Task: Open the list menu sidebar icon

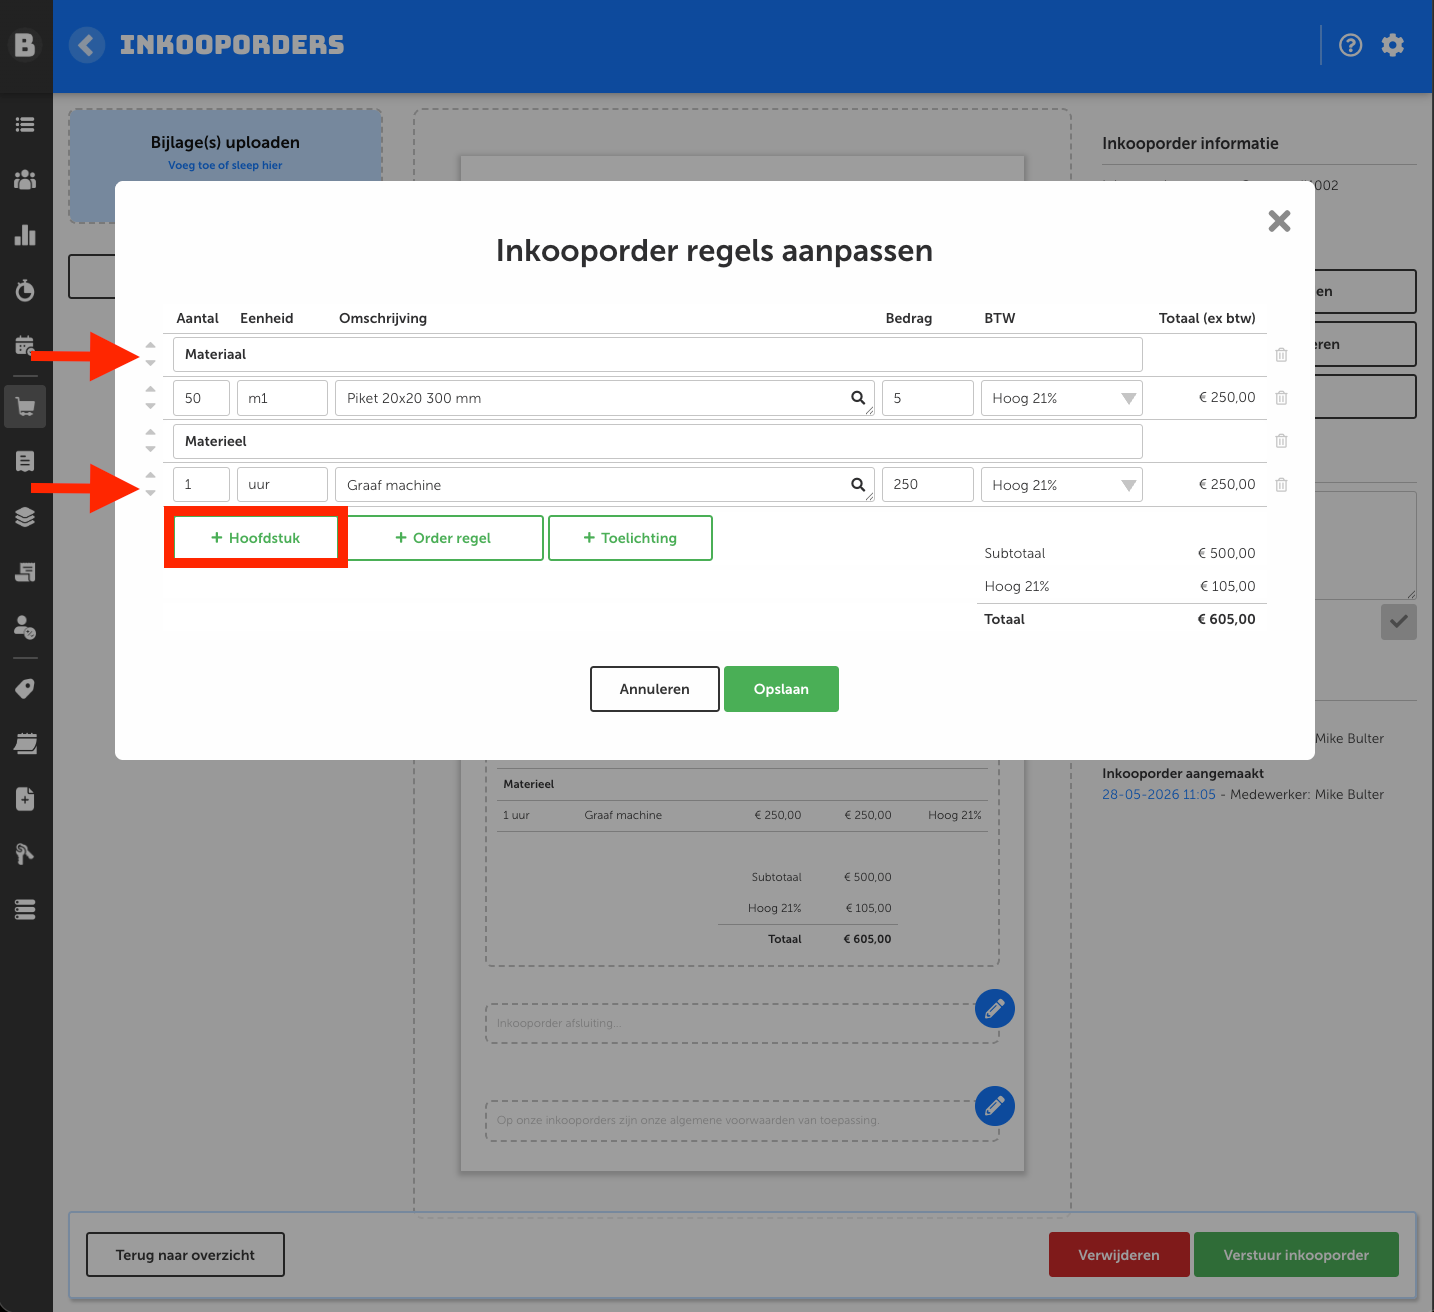Action: coord(25,125)
